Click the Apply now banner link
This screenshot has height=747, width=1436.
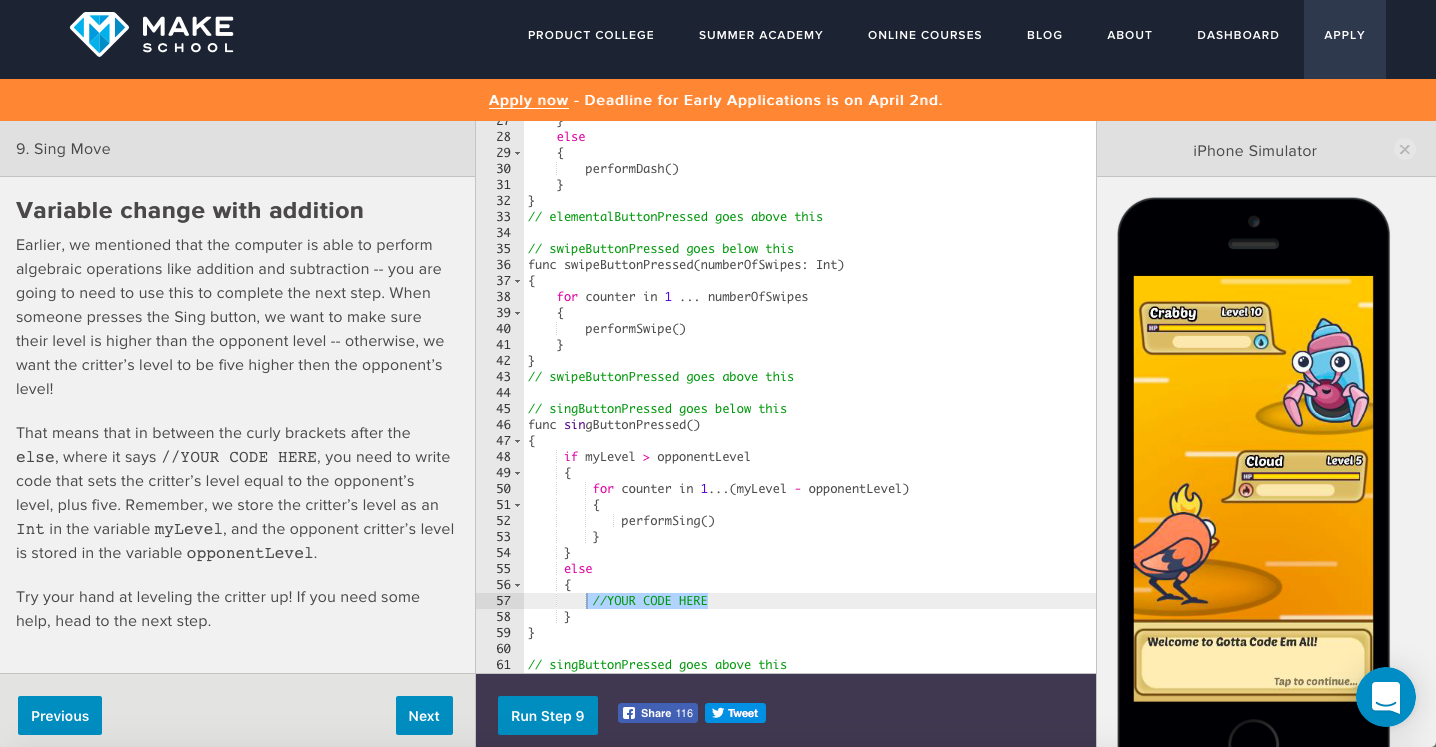point(528,100)
